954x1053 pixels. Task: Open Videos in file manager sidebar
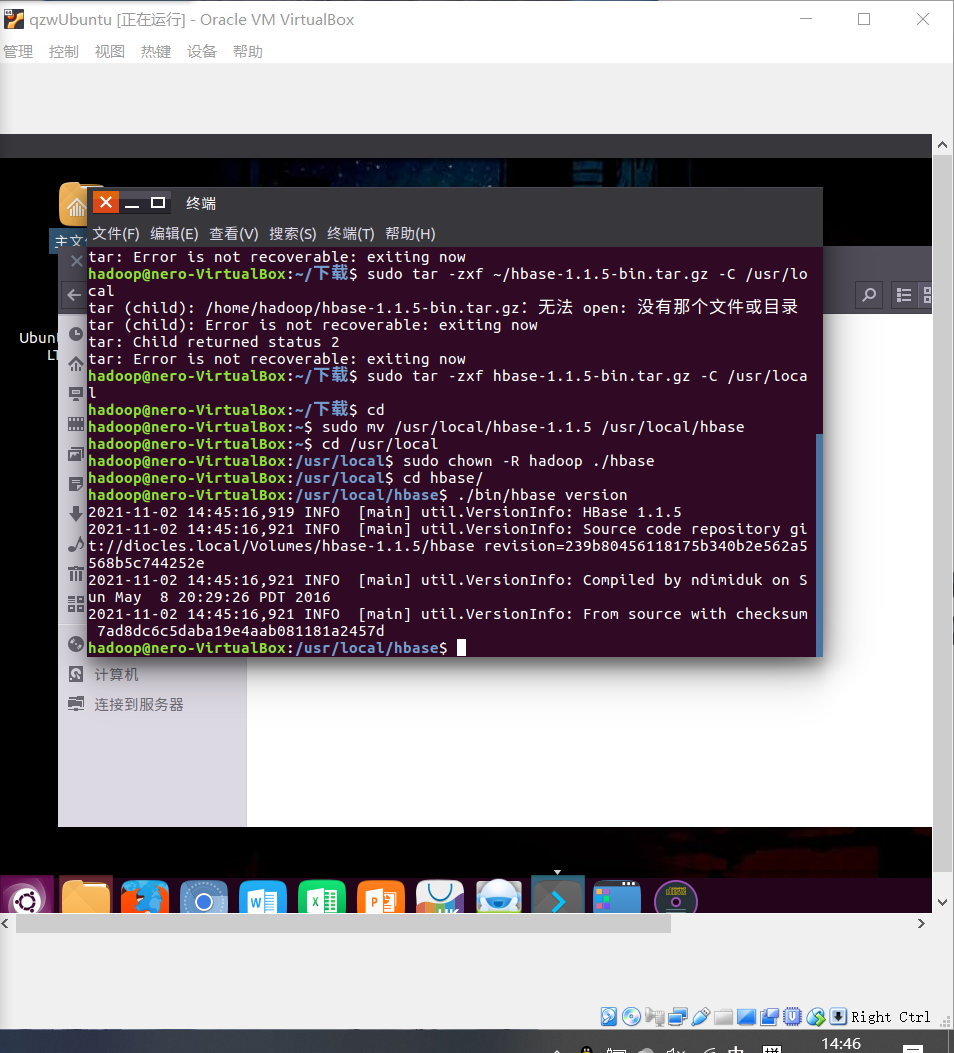tap(76, 424)
